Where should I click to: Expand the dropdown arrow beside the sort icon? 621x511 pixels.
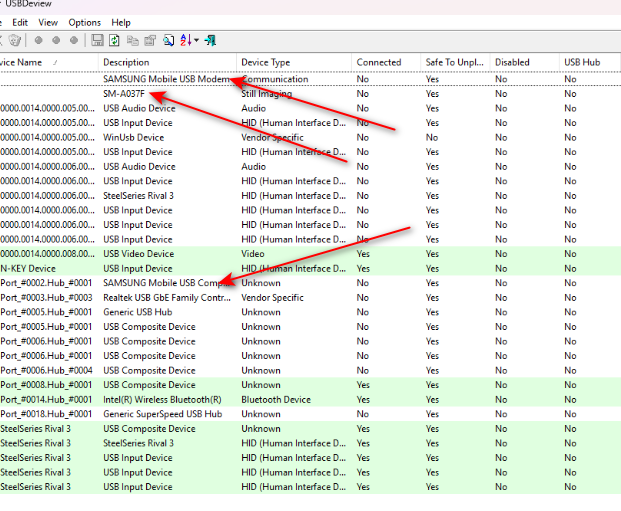click(196, 40)
